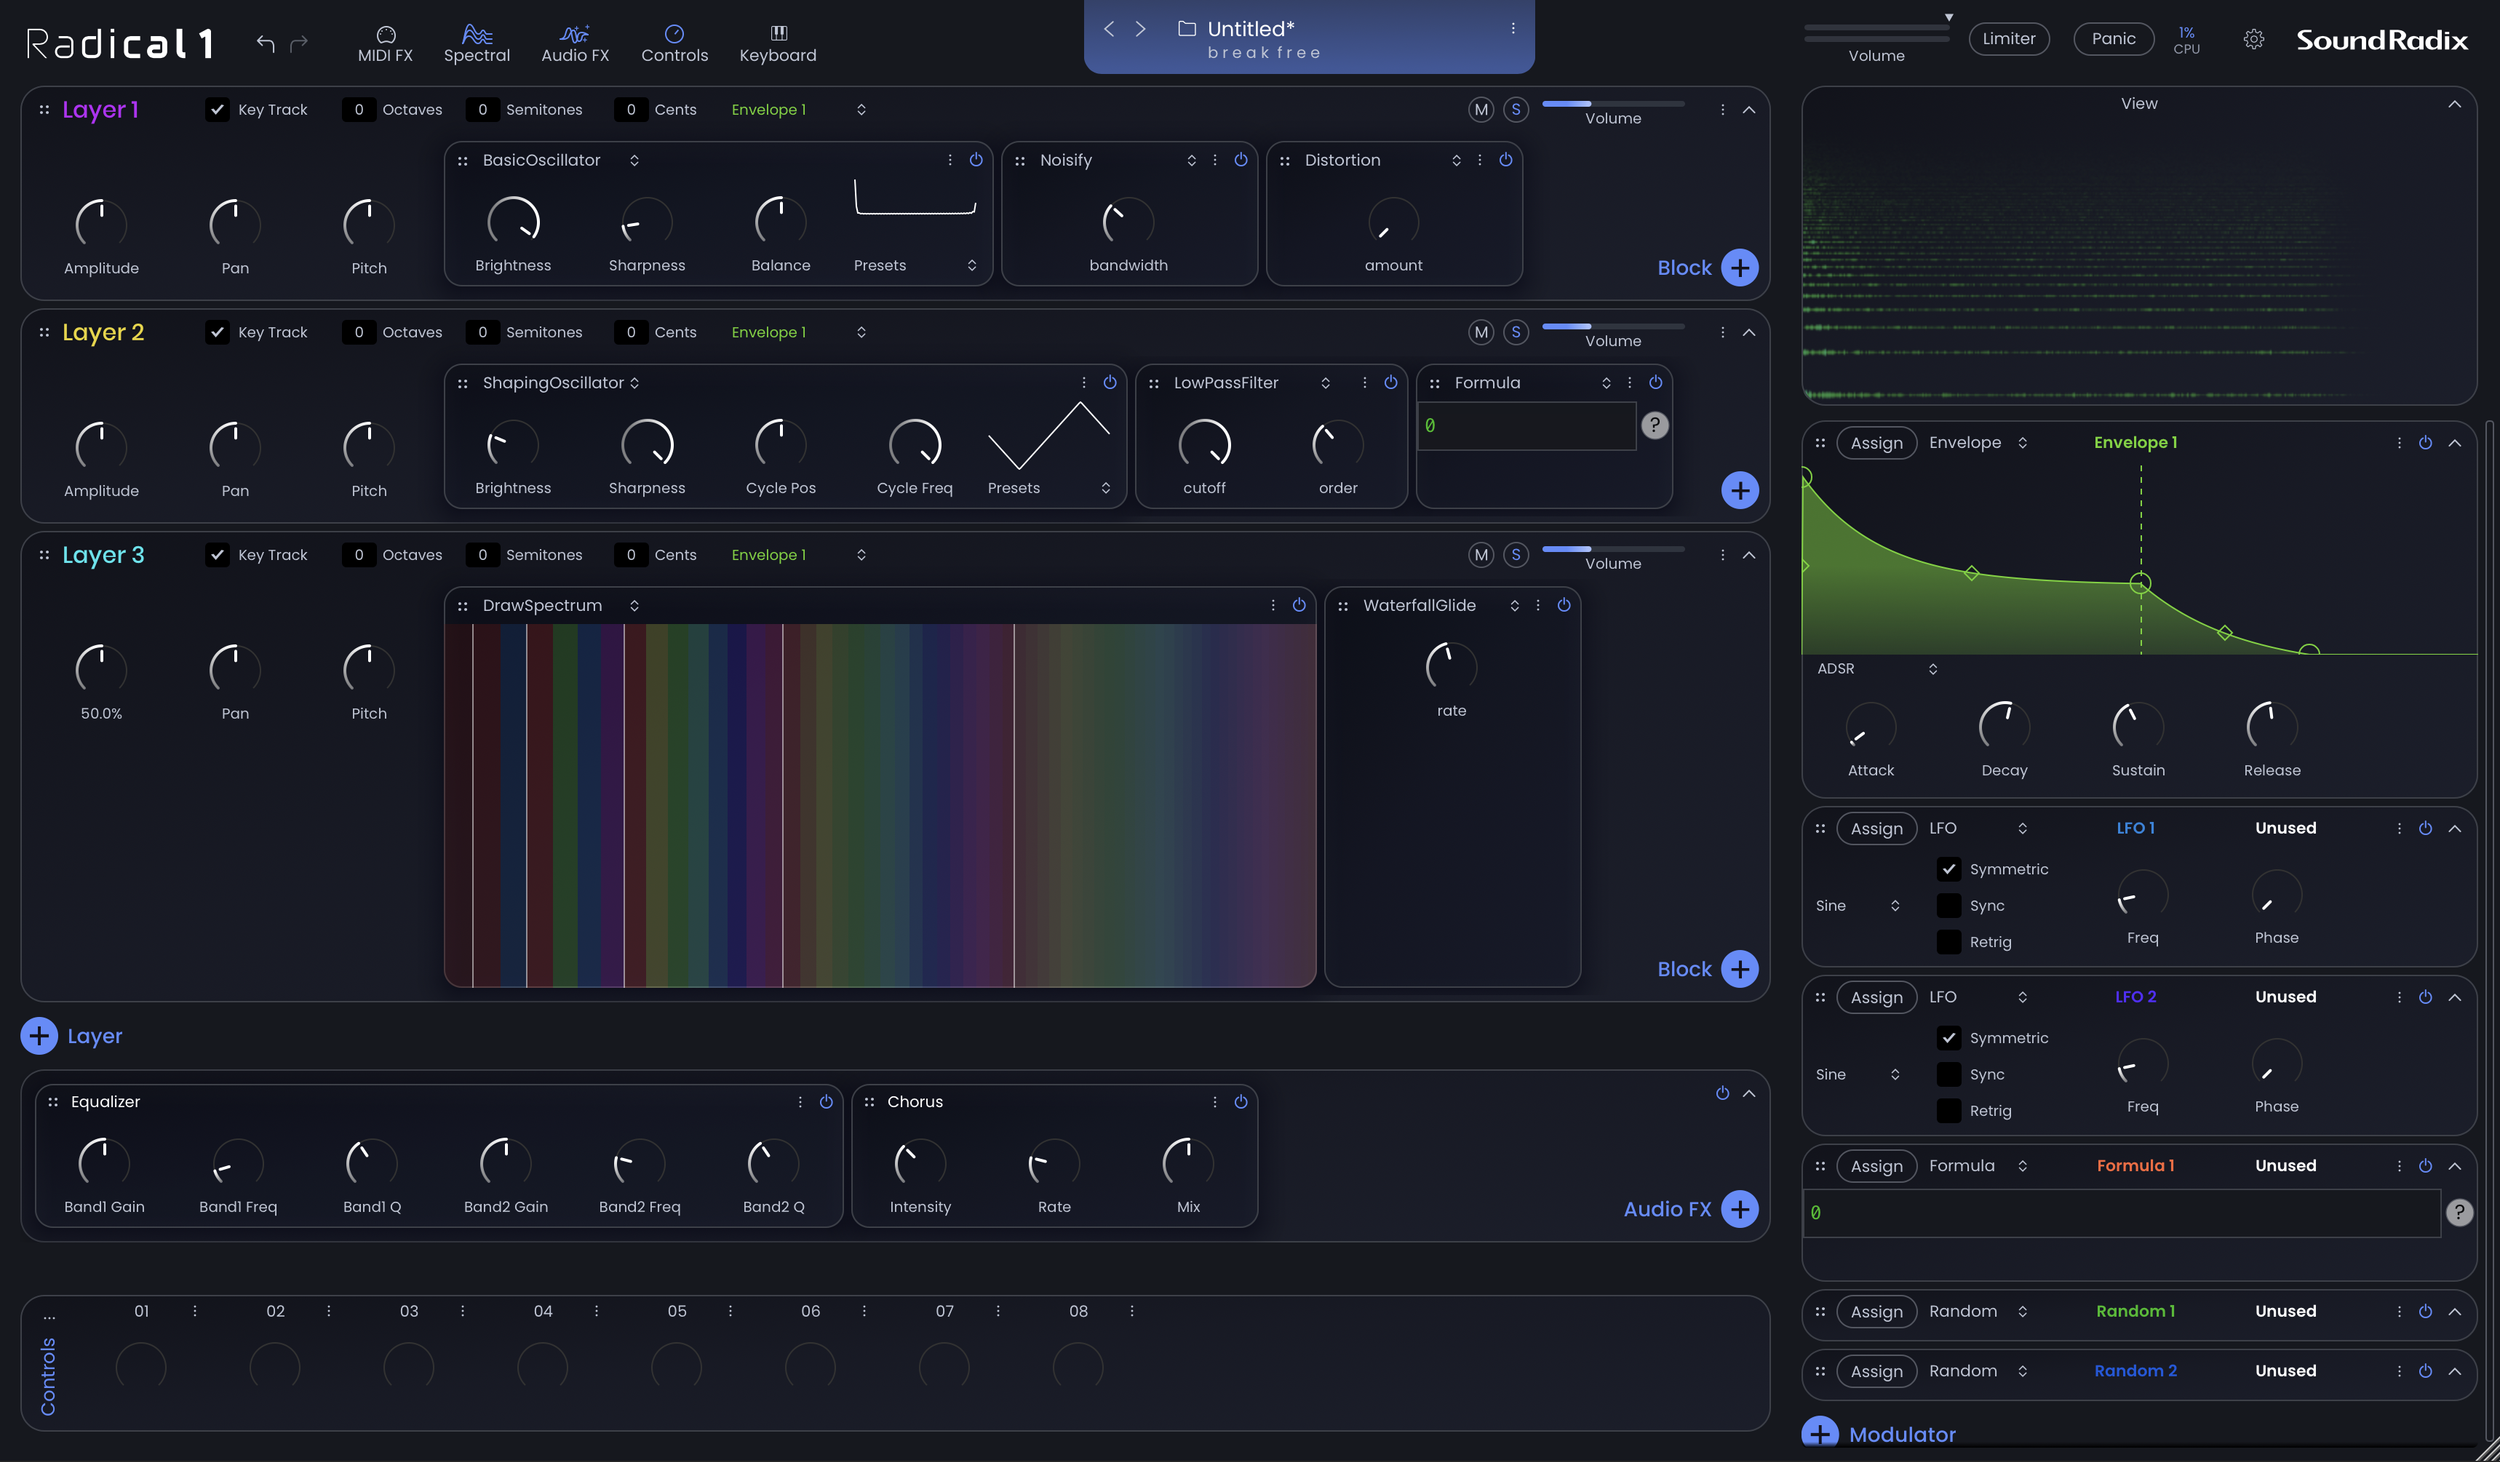Add new Audio FX plus button
Screen dimensions: 2500x1462
point(1740,1209)
